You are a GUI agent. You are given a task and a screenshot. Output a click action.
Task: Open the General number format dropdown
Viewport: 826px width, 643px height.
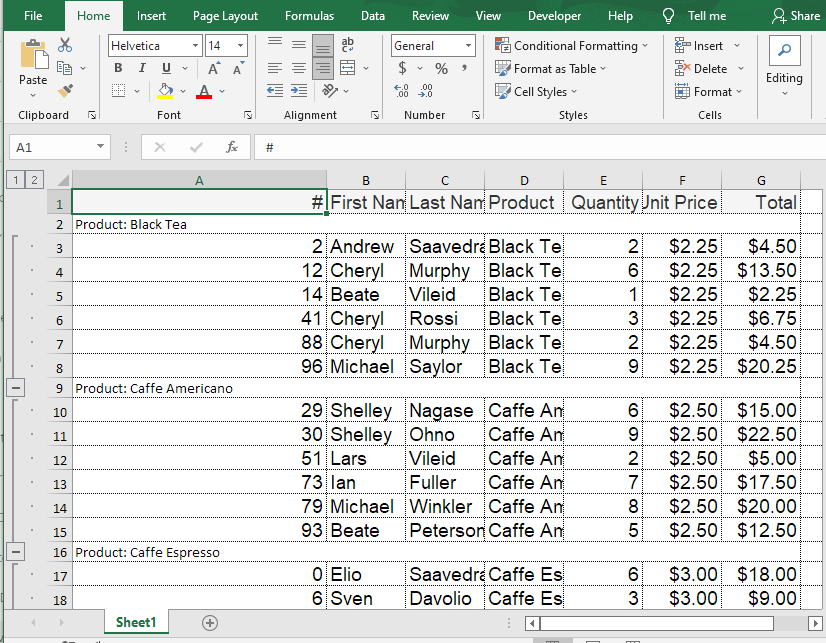pyautogui.click(x=468, y=46)
